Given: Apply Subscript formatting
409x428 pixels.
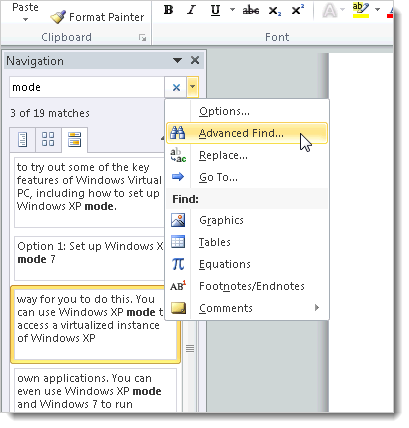Looking at the screenshot, I should pyautogui.click(x=275, y=11).
